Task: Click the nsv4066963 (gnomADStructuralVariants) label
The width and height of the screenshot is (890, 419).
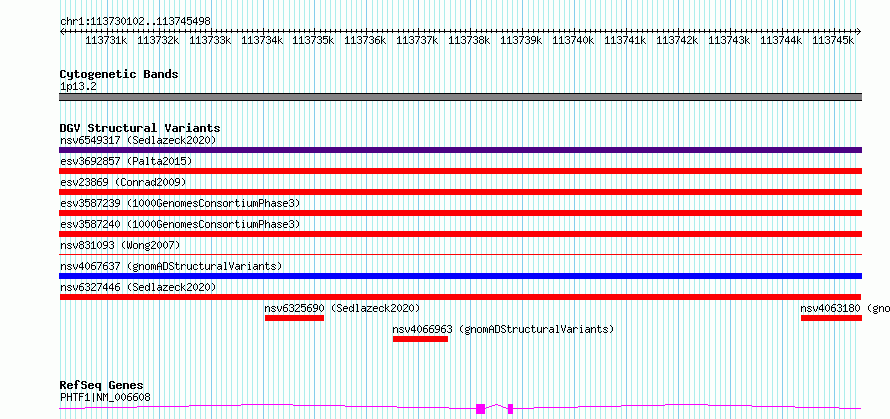Action: point(503,329)
